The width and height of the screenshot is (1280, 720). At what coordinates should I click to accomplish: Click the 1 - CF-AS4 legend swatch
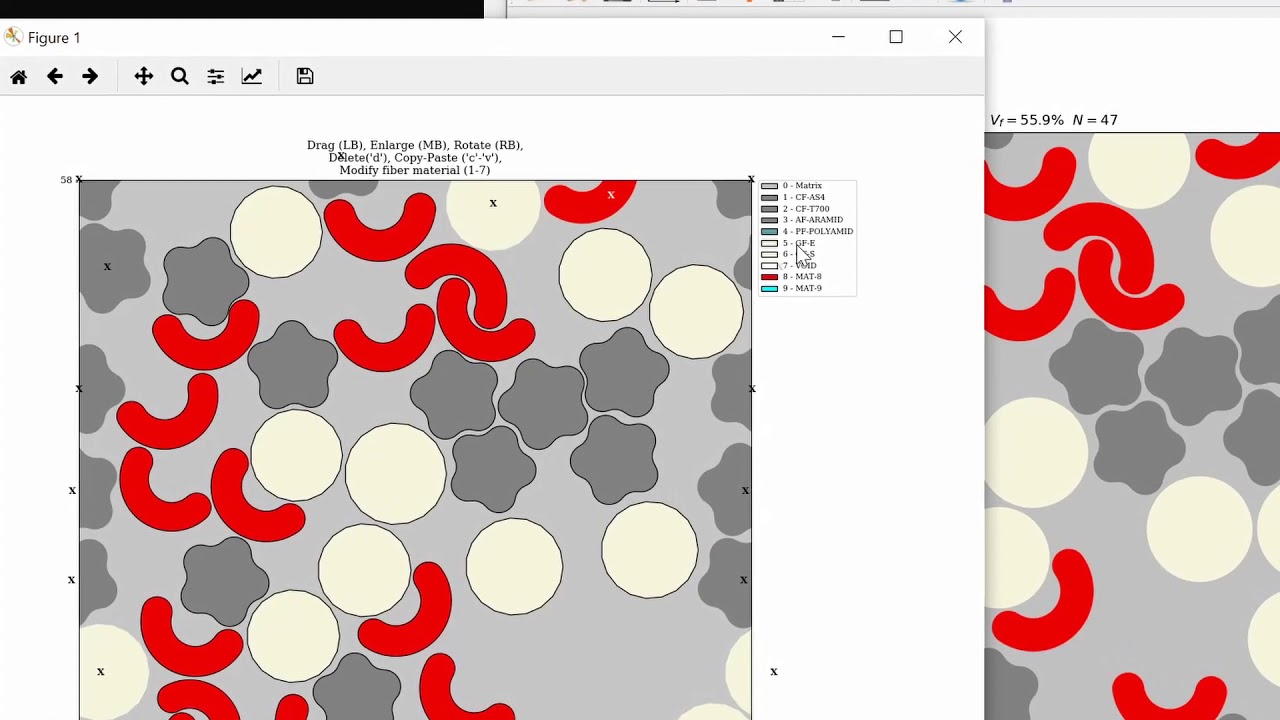769,197
